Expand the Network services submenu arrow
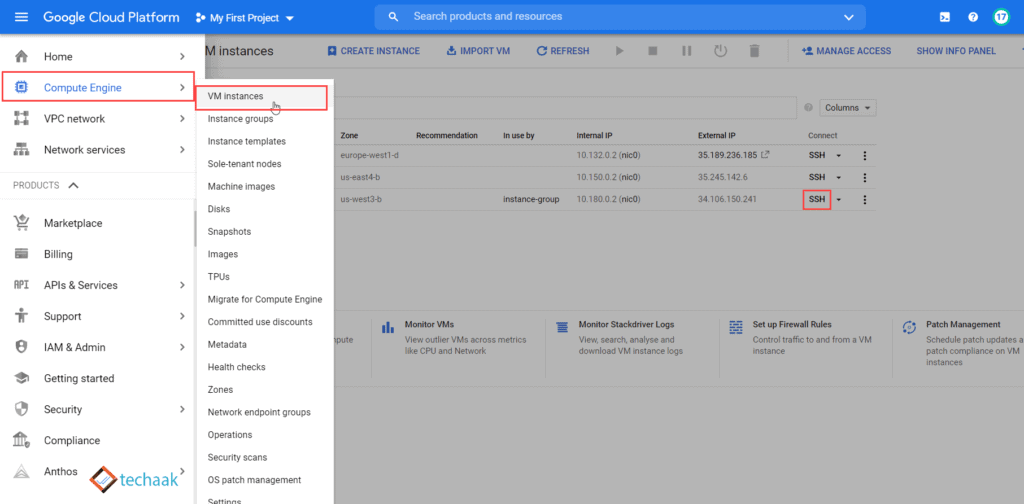 pos(182,150)
